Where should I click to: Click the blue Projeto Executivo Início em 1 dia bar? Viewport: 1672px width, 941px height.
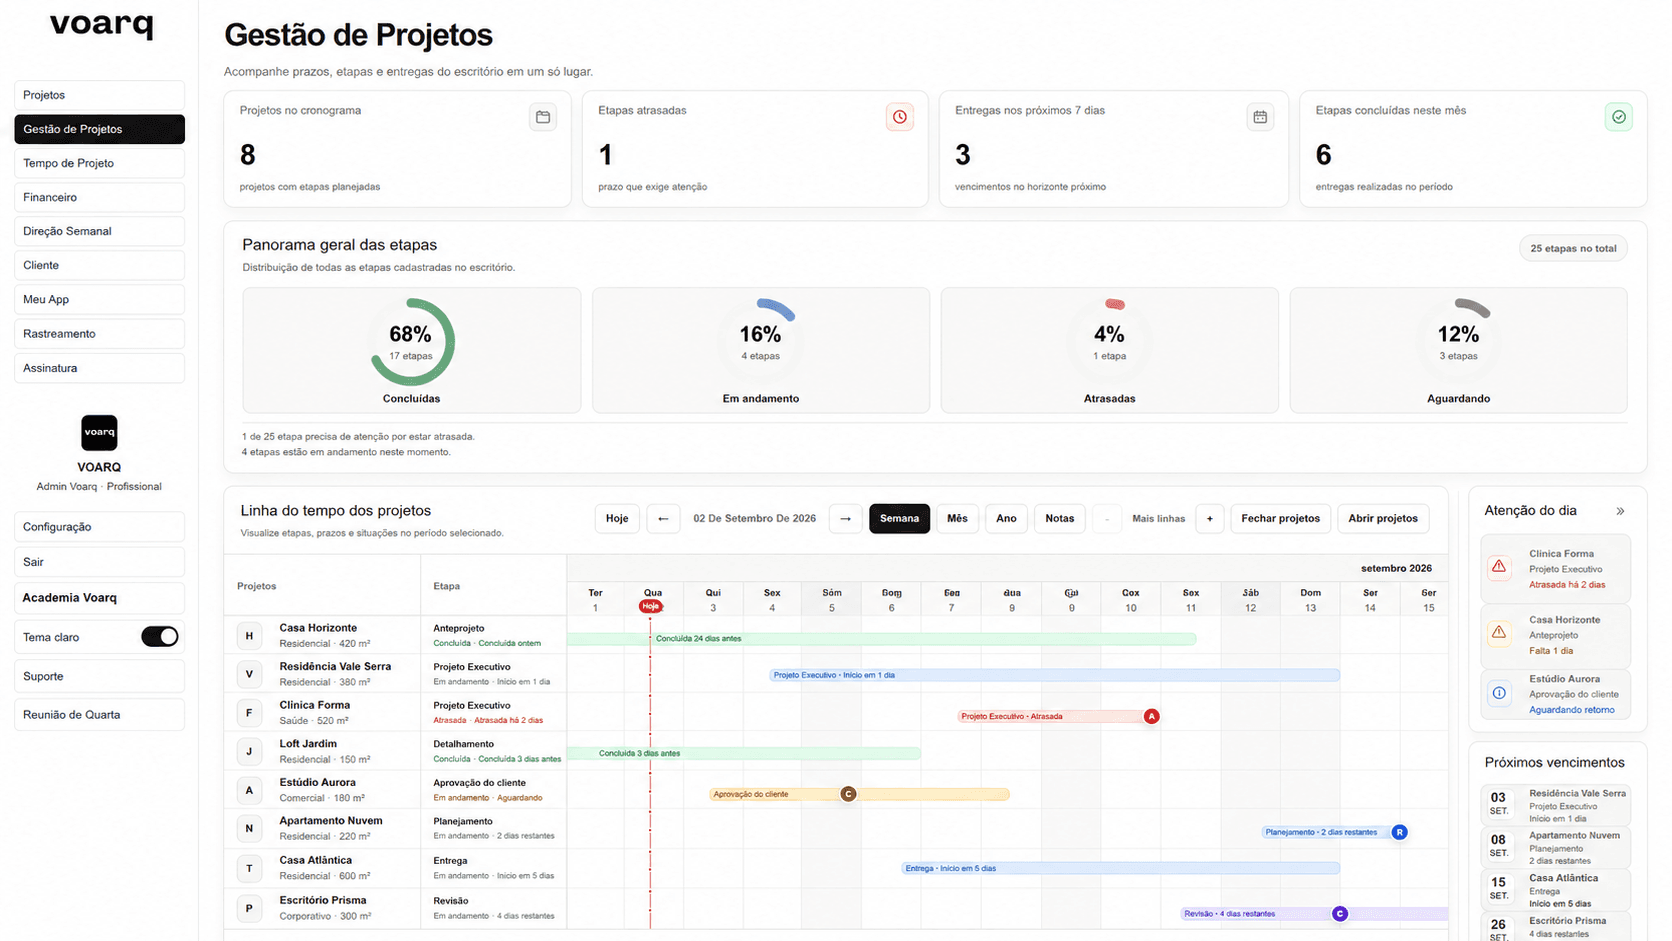tap(1054, 675)
